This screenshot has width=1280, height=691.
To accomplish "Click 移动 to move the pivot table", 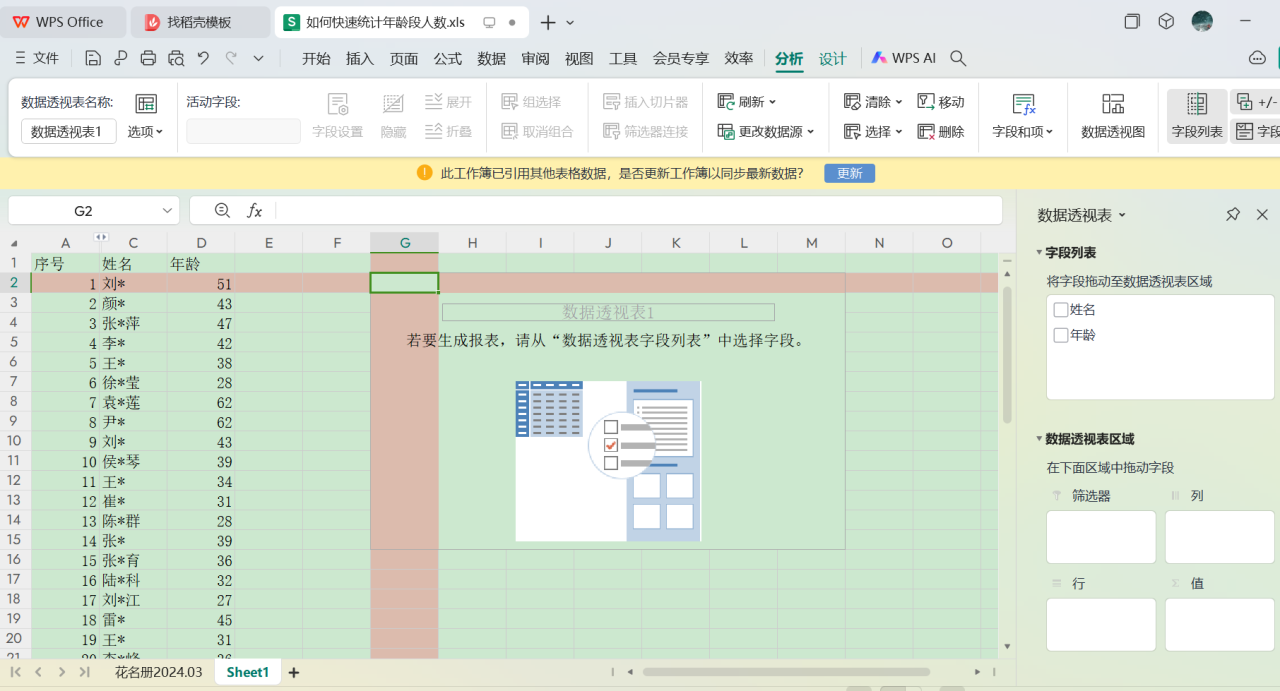I will point(941,102).
